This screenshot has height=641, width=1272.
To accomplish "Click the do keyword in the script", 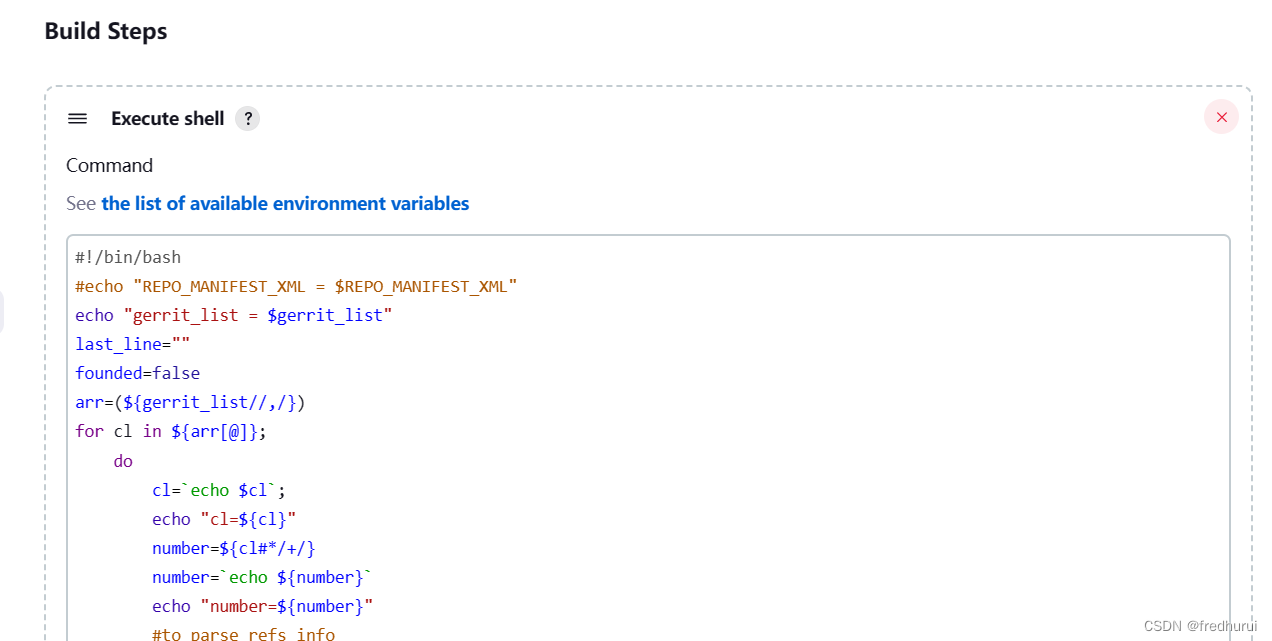I will click(x=123, y=460).
